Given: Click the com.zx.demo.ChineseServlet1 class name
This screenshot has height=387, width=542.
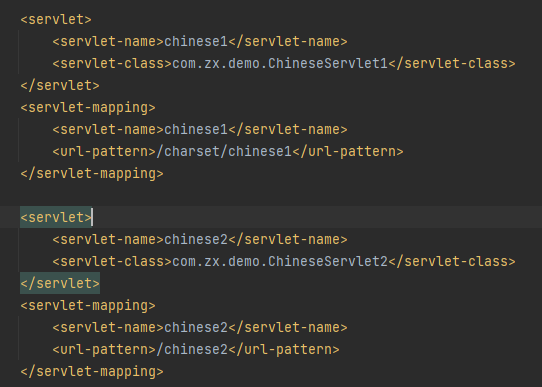Looking at the screenshot, I should pos(280,64).
